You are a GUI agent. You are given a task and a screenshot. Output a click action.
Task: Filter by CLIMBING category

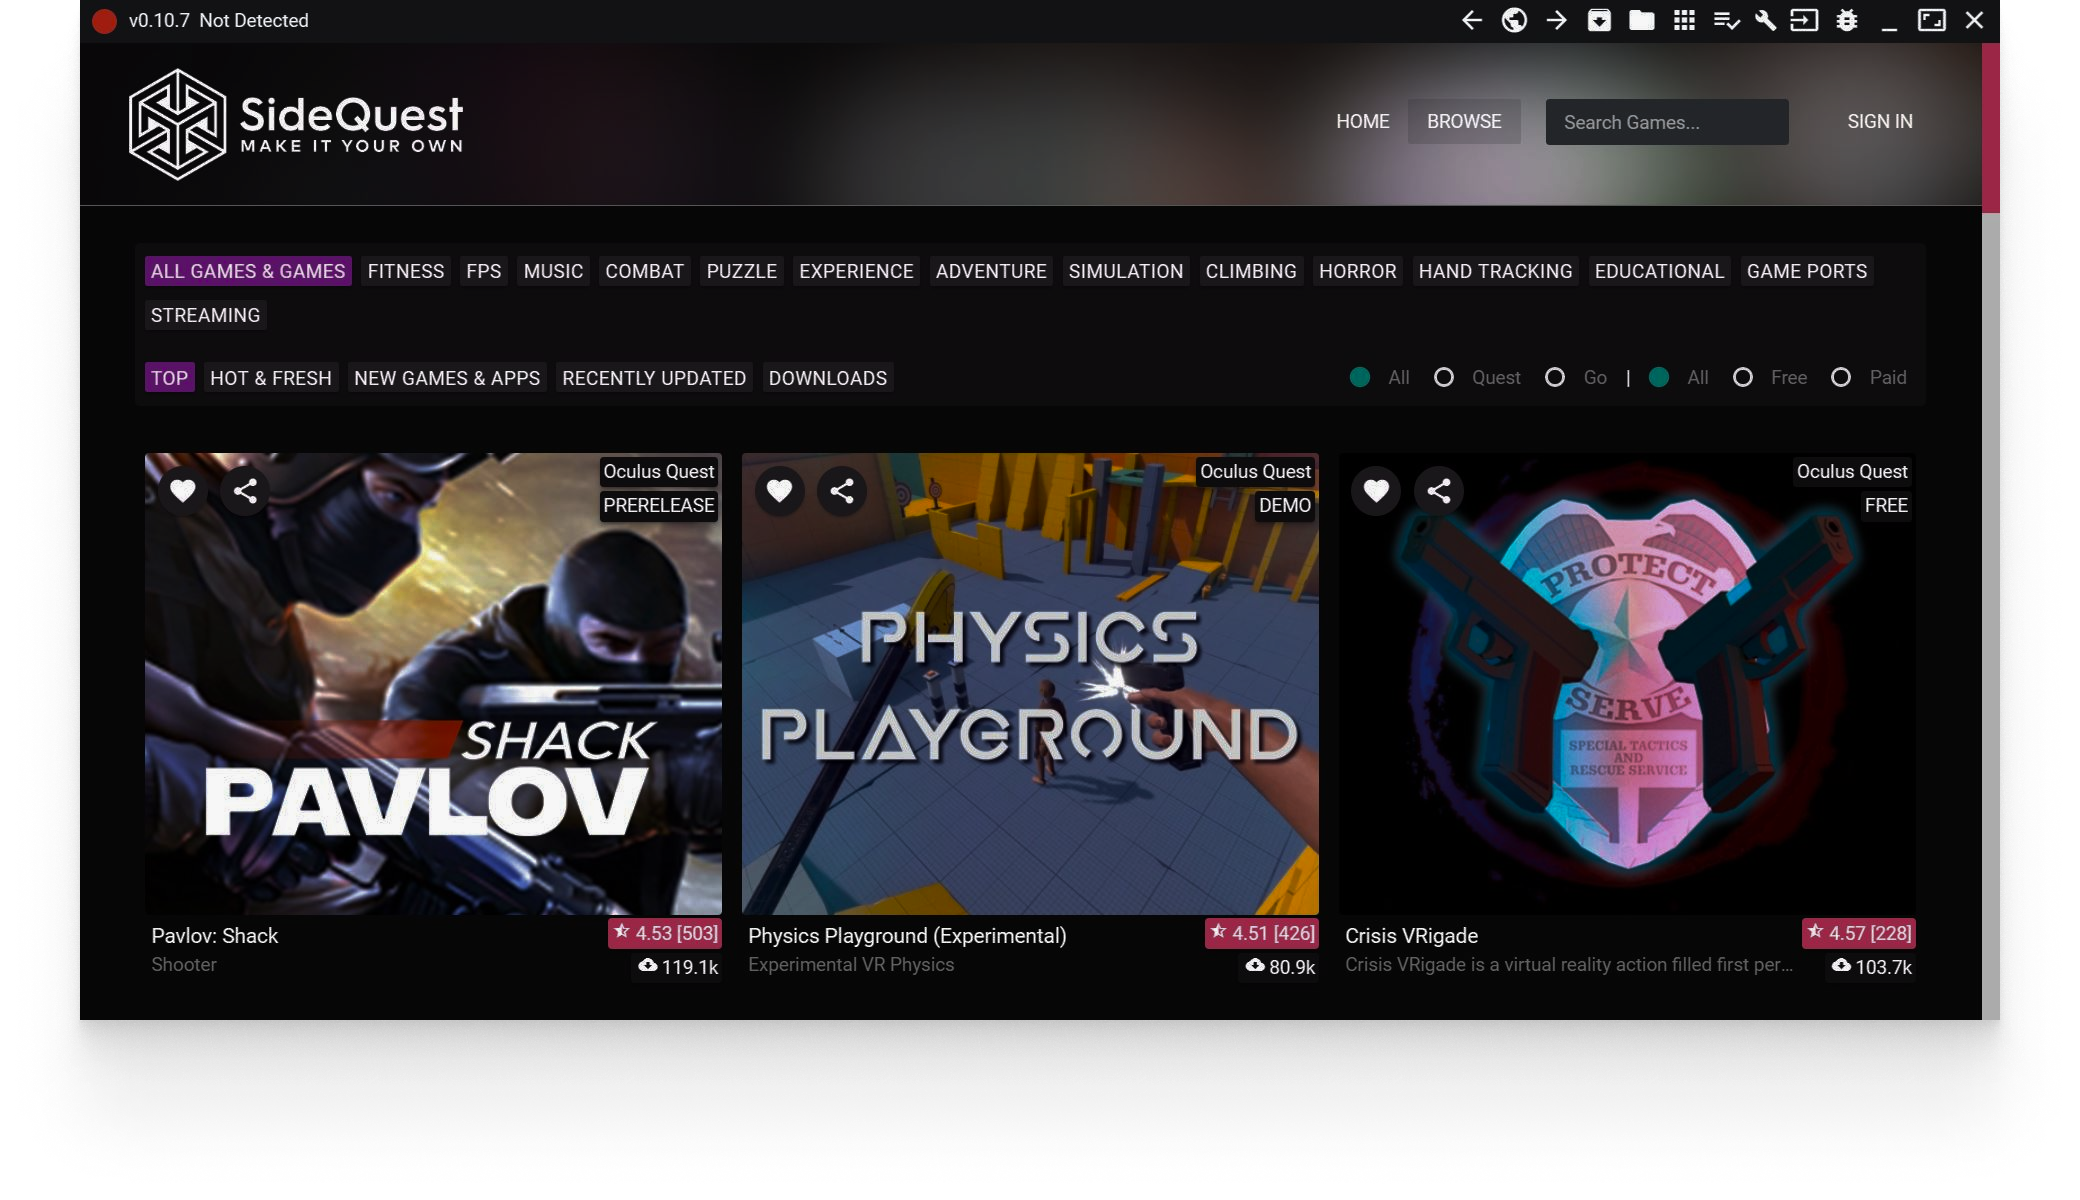[x=1251, y=271]
